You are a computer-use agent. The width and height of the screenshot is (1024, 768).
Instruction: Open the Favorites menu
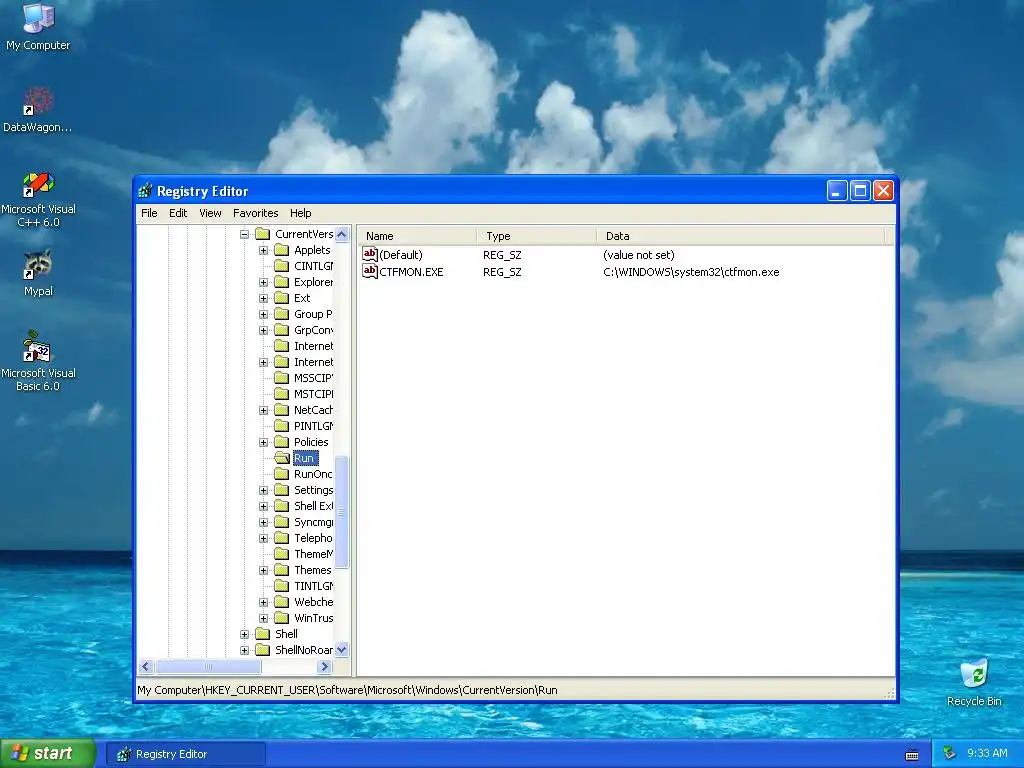pyautogui.click(x=255, y=213)
